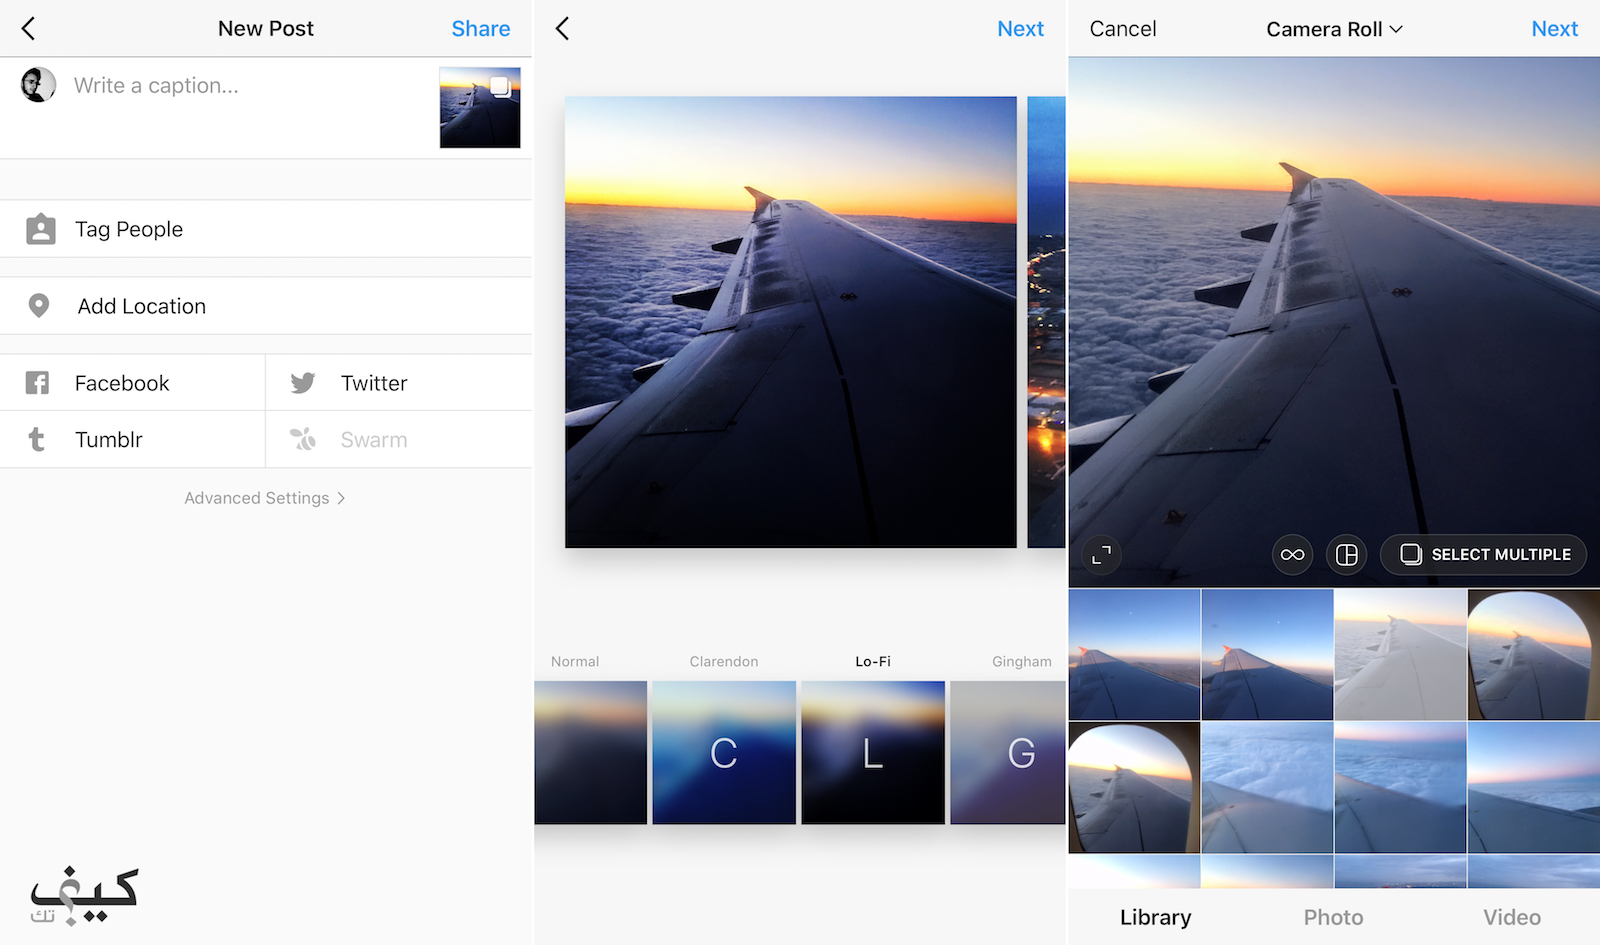This screenshot has height=945, width=1600.
Task: Select the Normal filter swatch
Action: click(x=590, y=752)
